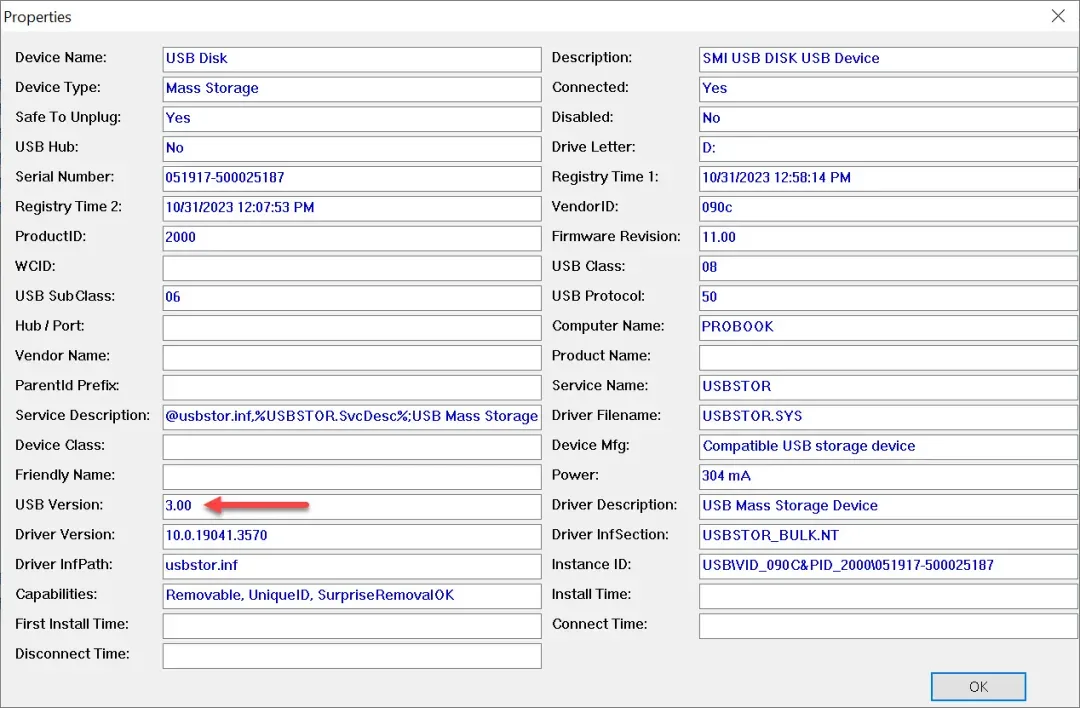Close the Properties dialog window
Image resolution: width=1080 pixels, height=708 pixels.
1057,16
